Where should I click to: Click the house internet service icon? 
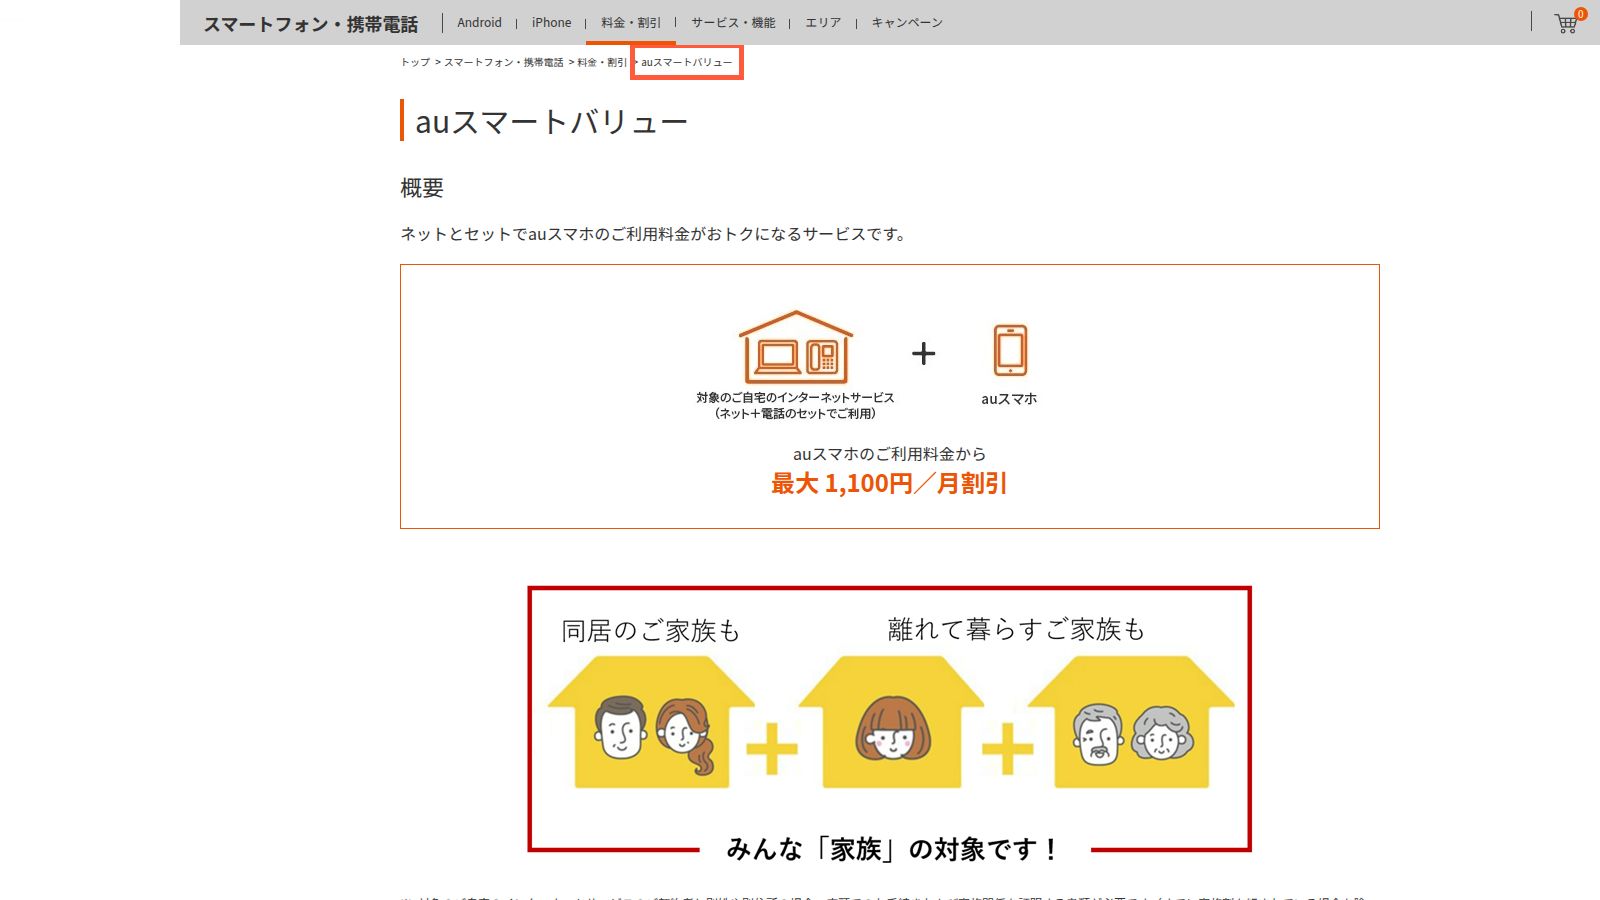click(x=795, y=347)
